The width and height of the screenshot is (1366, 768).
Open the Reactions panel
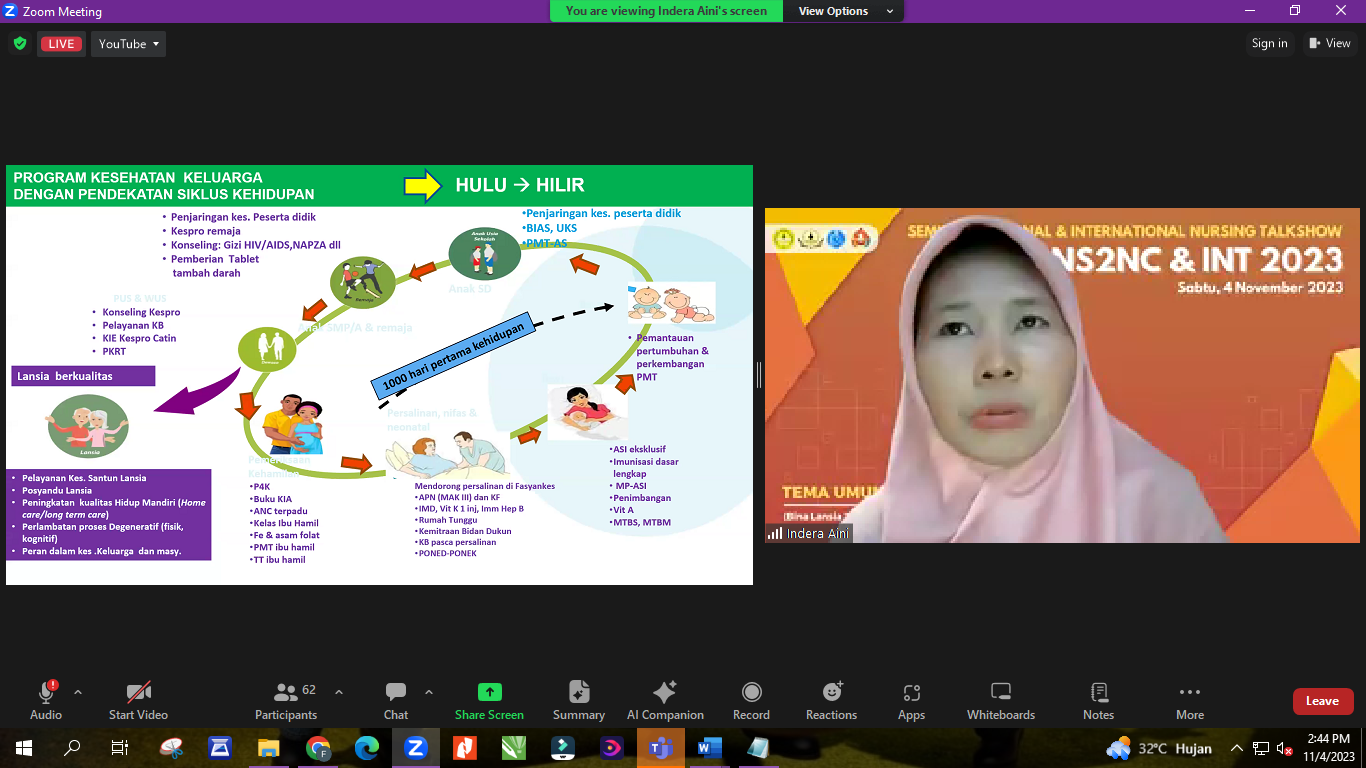tap(831, 700)
